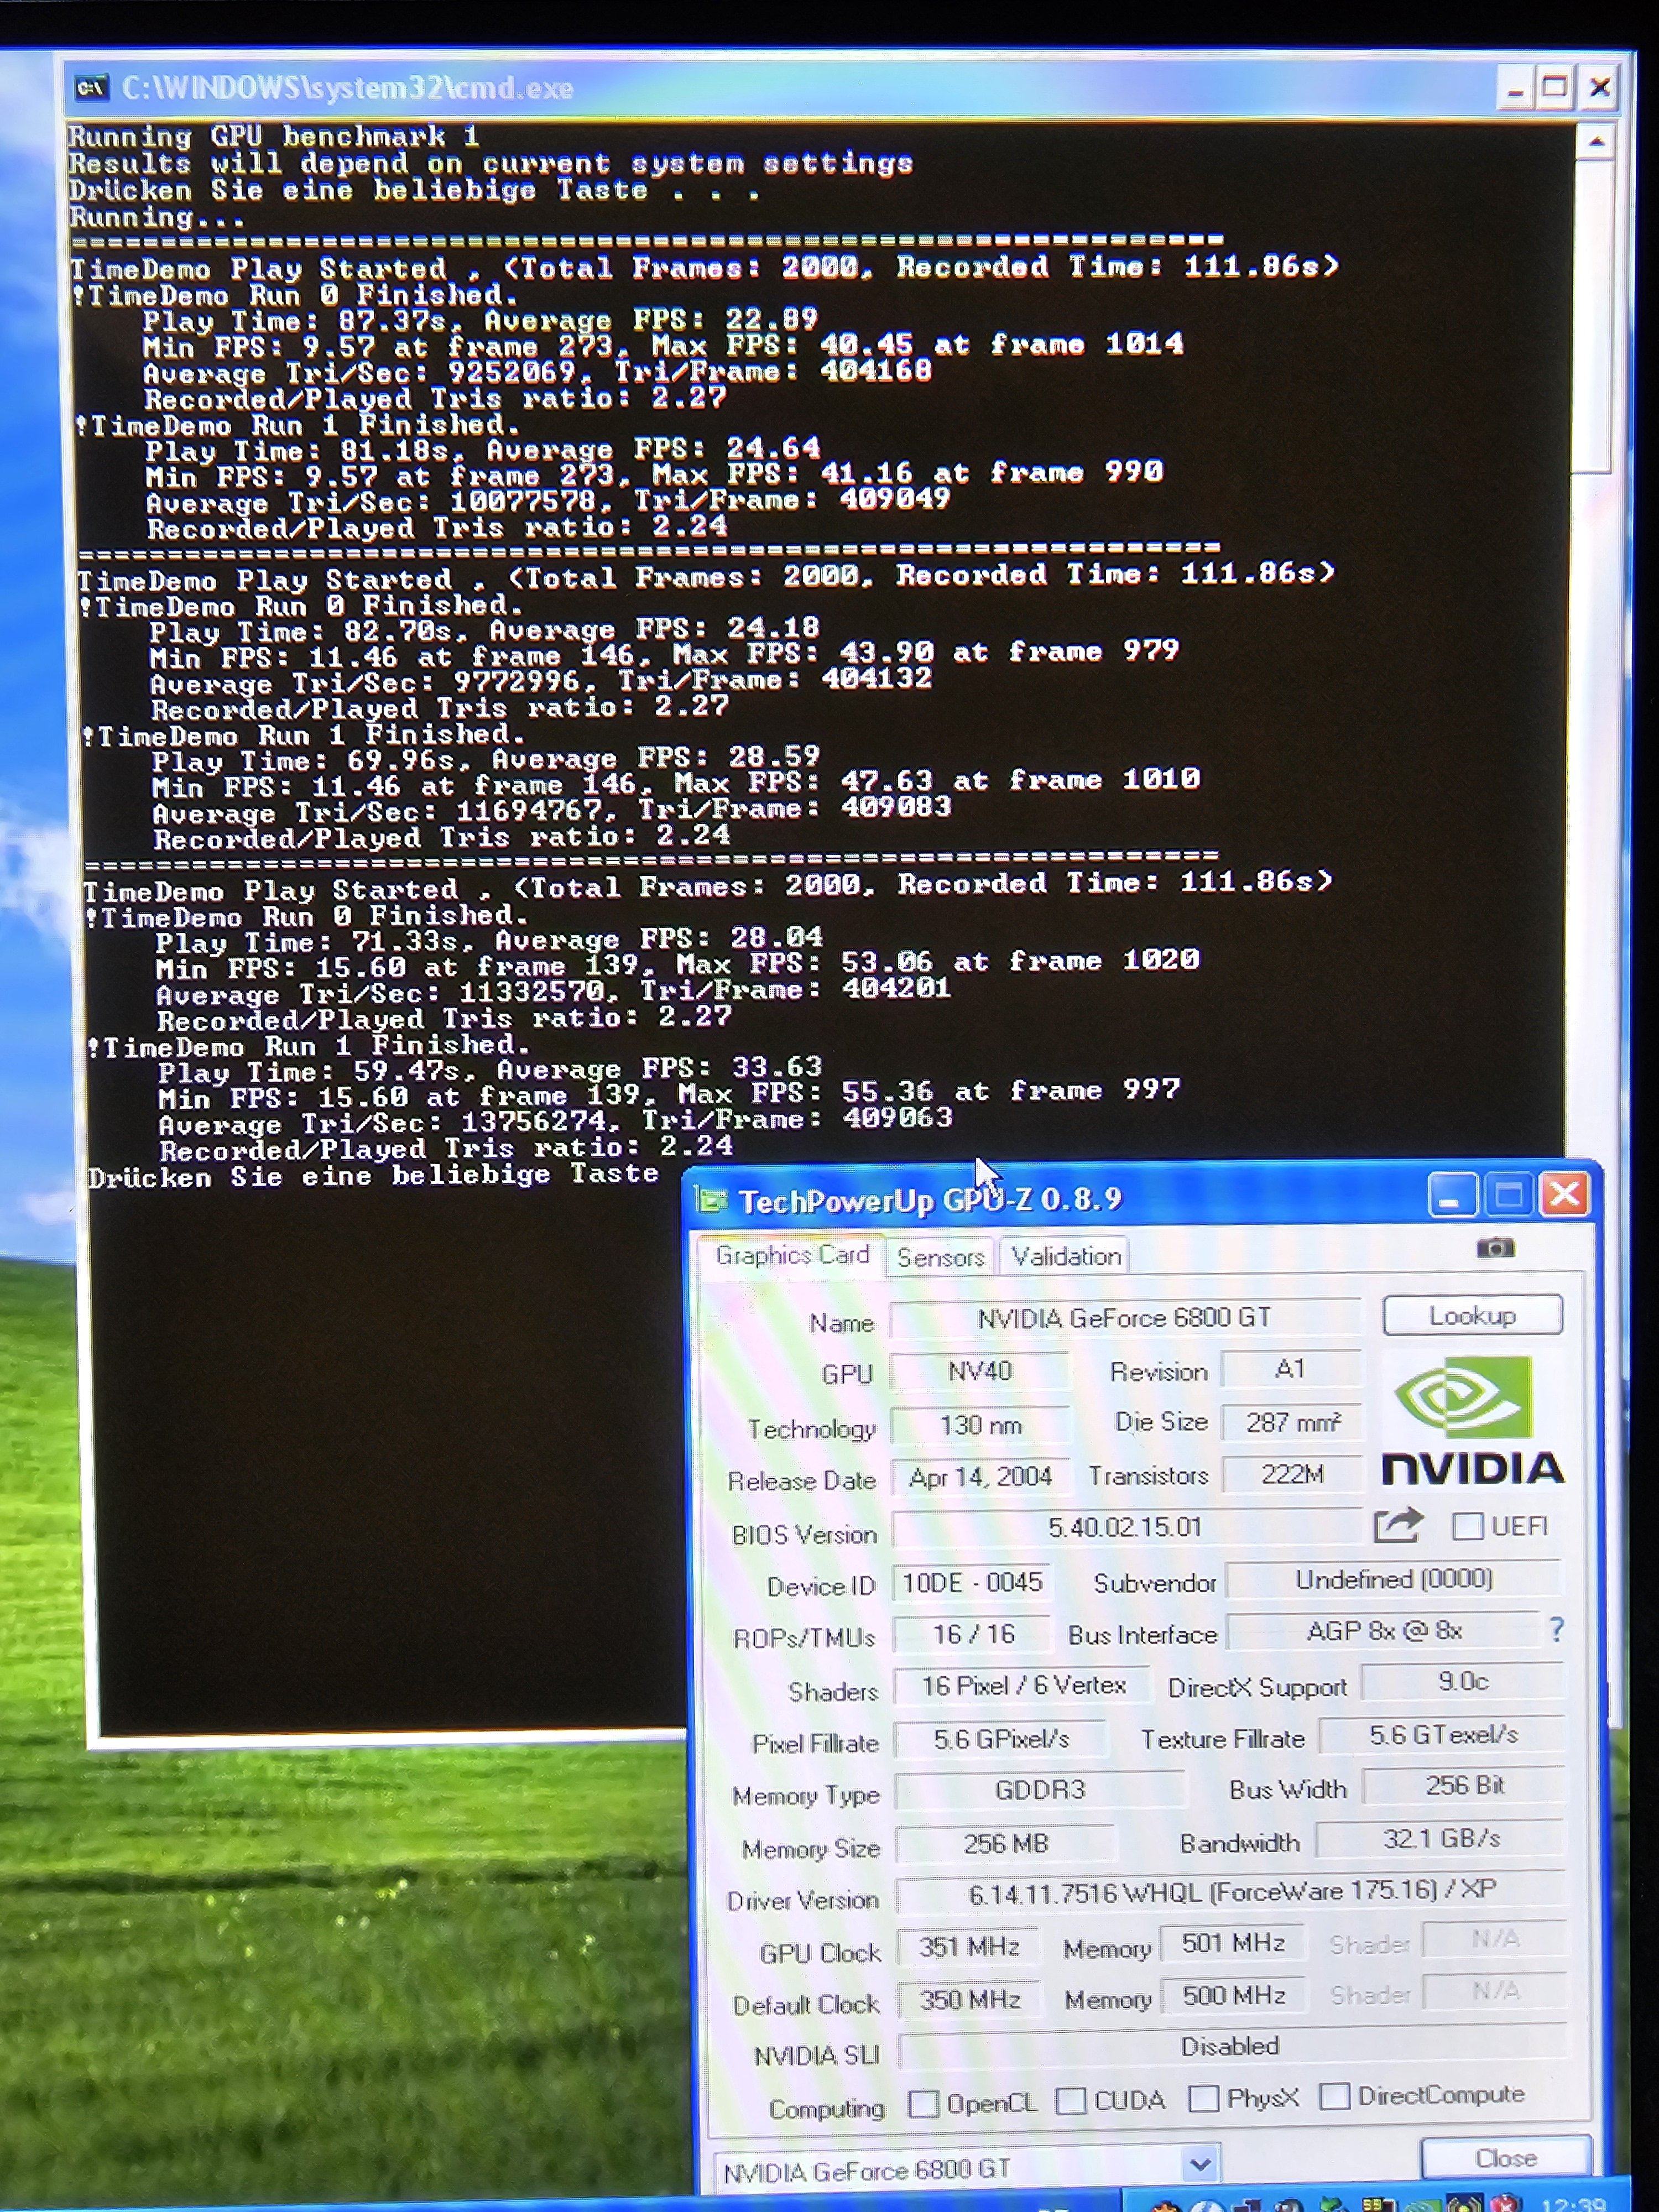Click the GPU-Z screenshot camera icon
This screenshot has width=1659, height=2212.
click(x=1495, y=1248)
